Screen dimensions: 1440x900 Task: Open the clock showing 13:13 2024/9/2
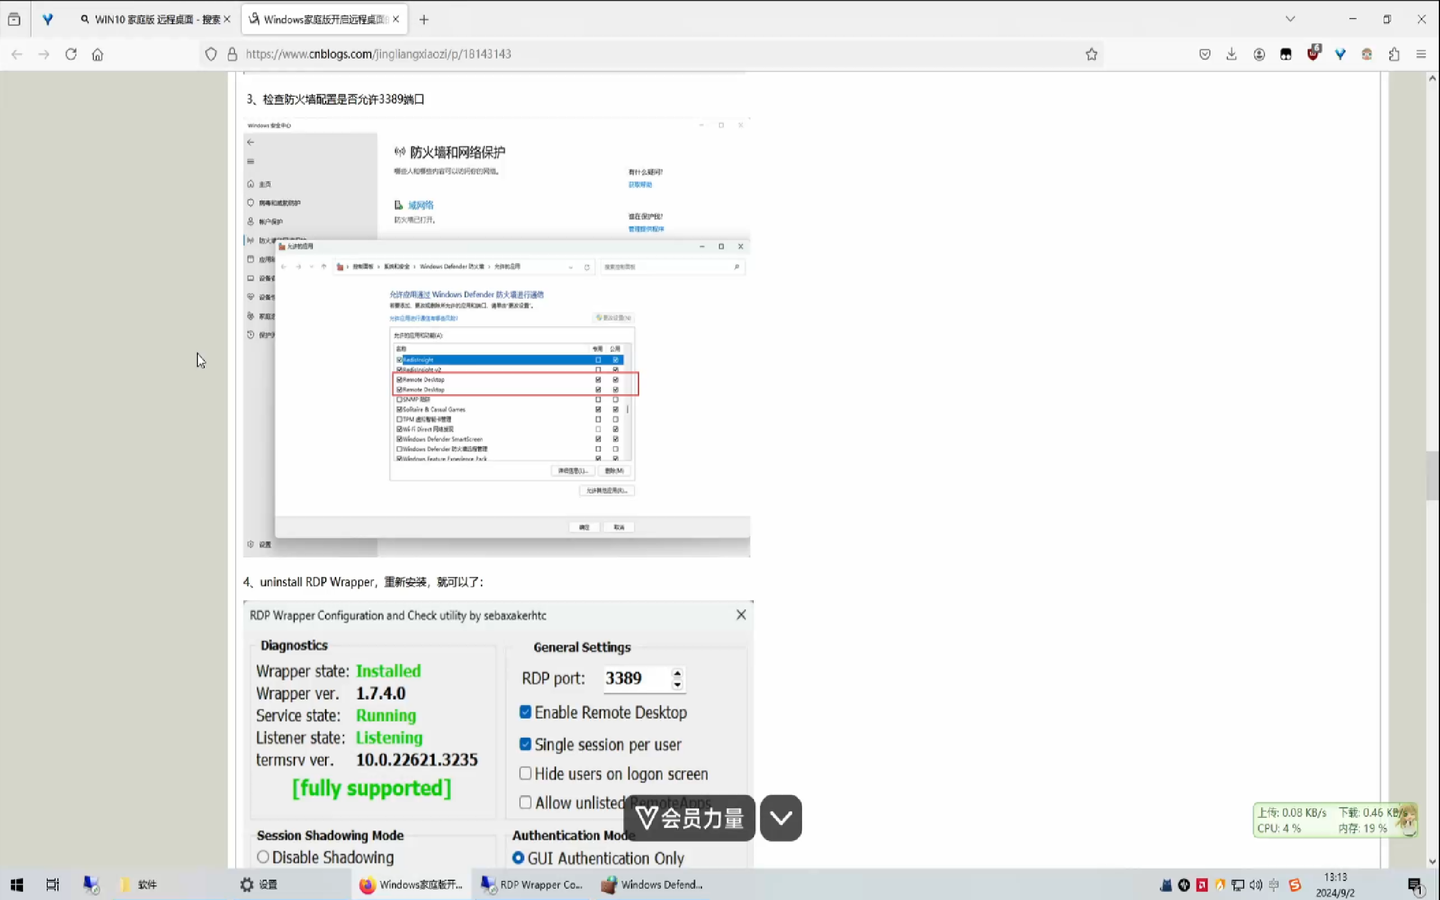tap(1335, 884)
